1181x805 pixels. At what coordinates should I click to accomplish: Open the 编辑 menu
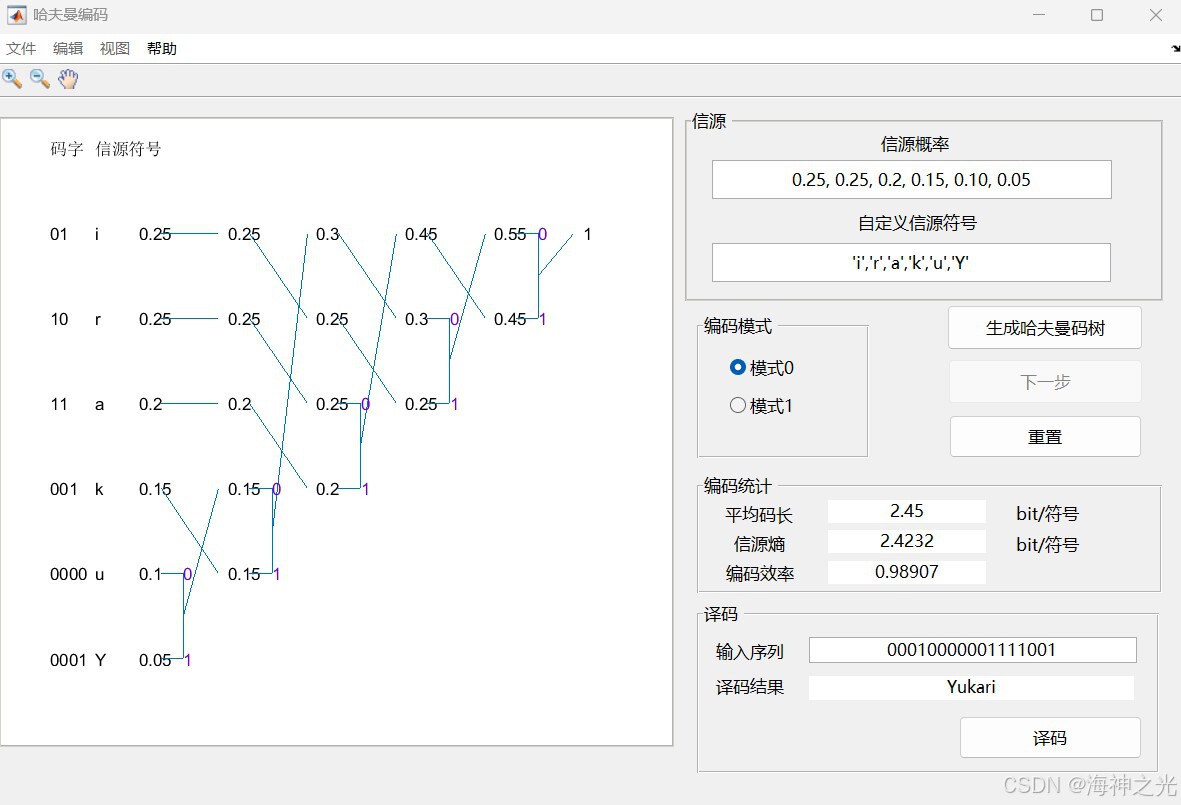[68, 48]
